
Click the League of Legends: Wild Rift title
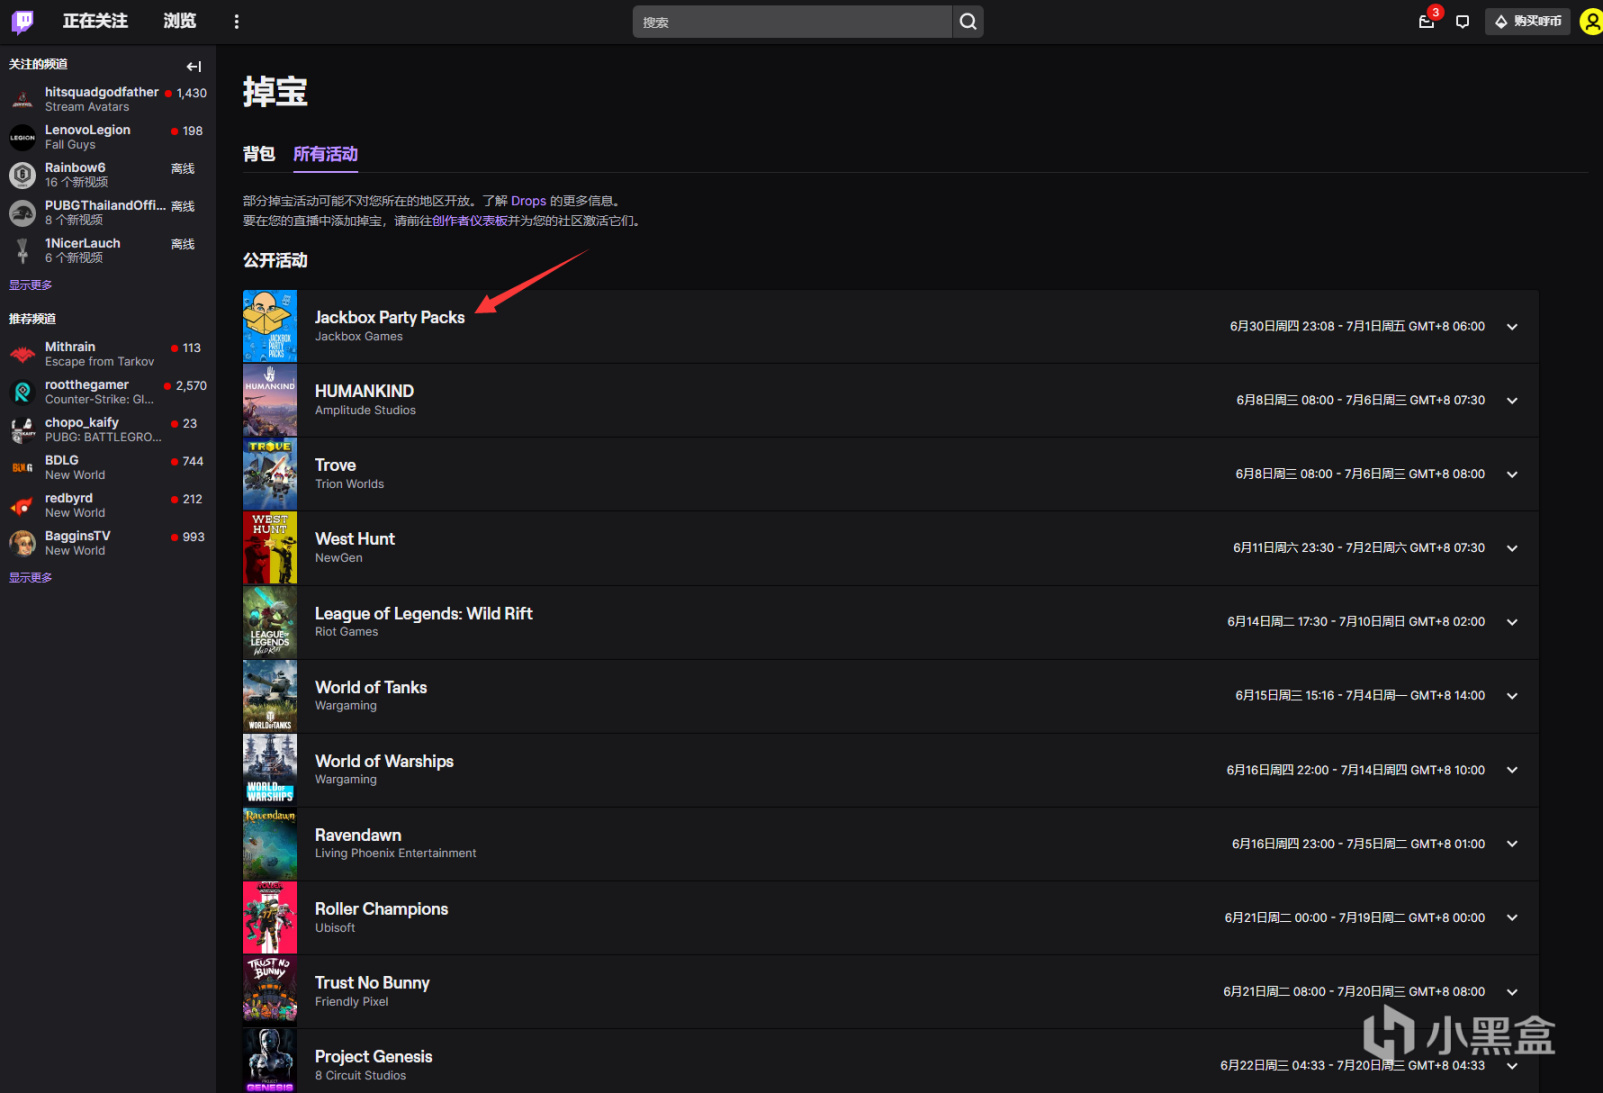424,613
